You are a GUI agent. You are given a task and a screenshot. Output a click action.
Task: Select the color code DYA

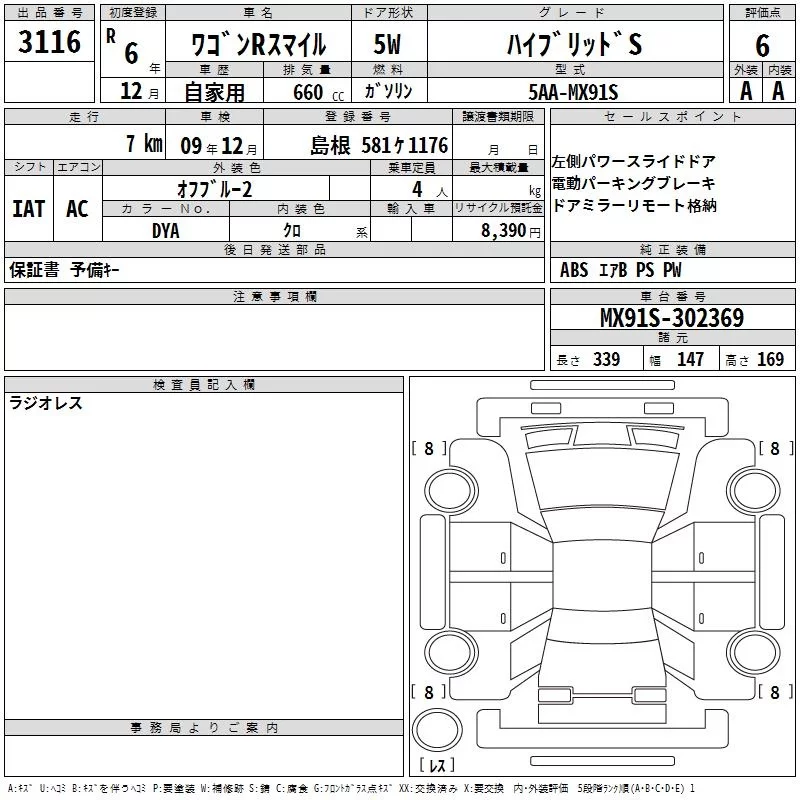pos(166,231)
